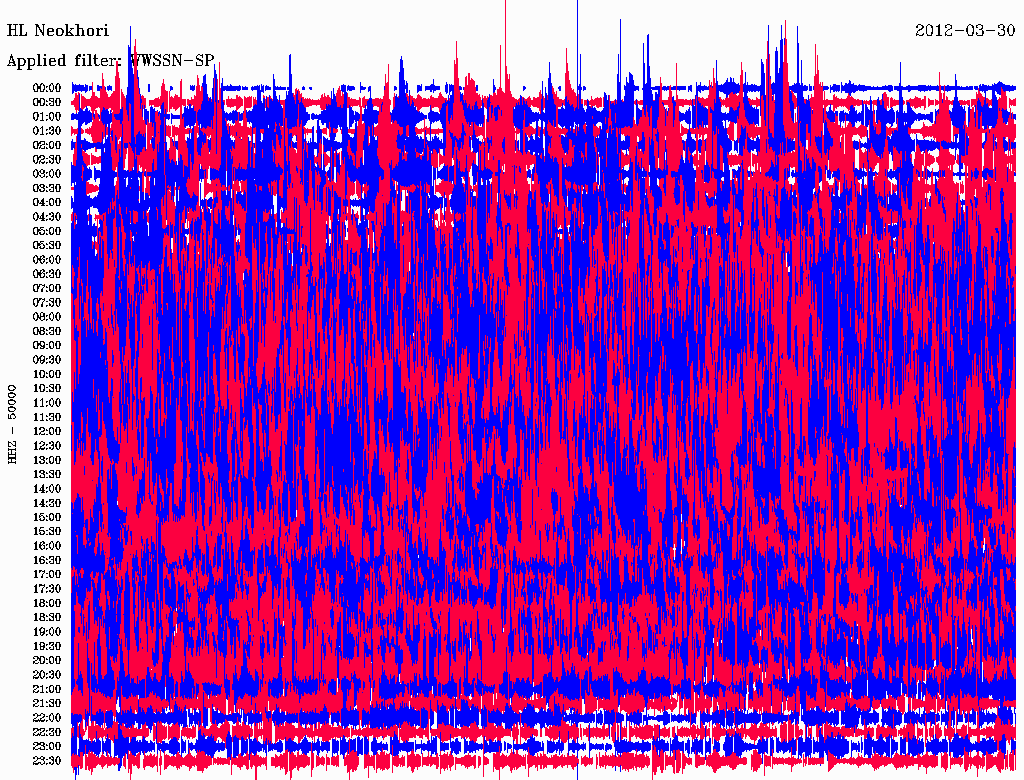The image size is (1024, 780).
Task: Select the 19:30 time row label
Action: (x=47, y=646)
